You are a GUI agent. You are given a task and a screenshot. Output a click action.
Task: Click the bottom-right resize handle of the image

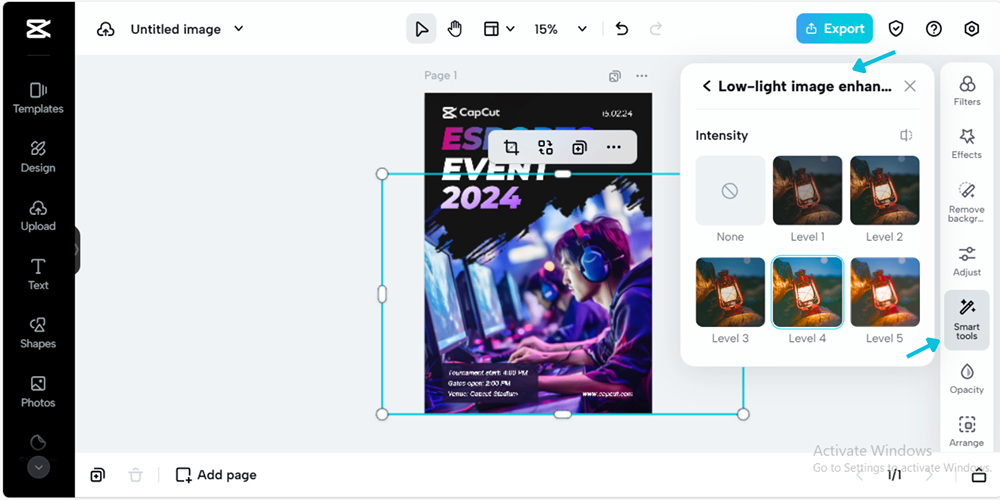[743, 415]
